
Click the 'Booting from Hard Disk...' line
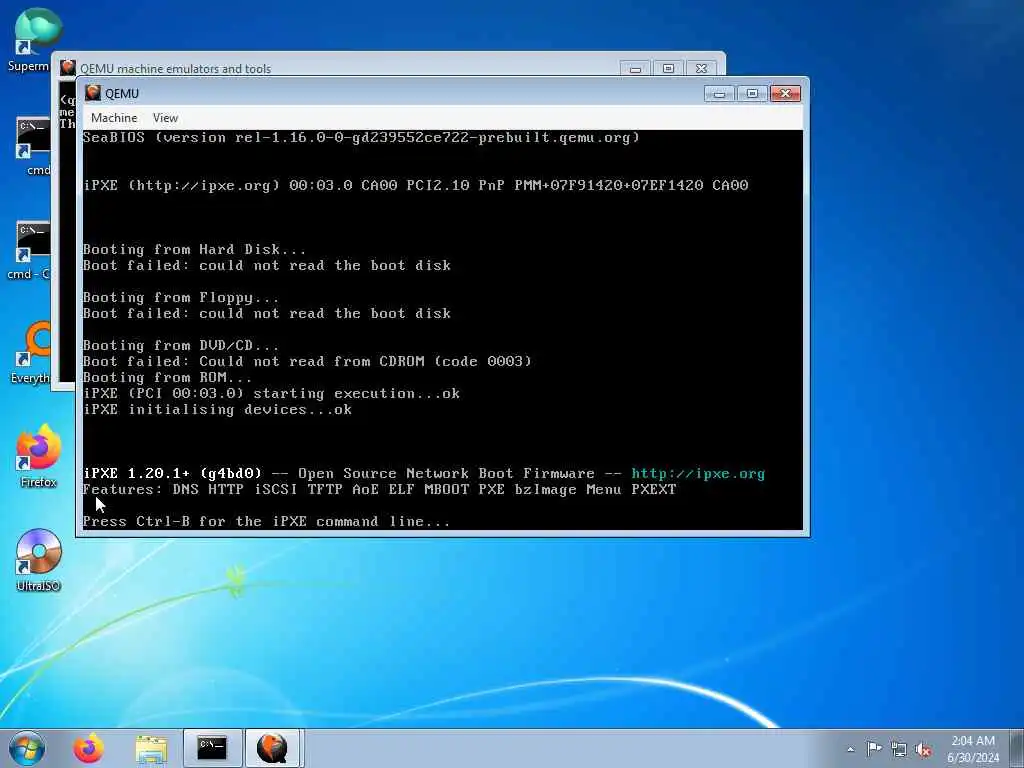(194, 249)
